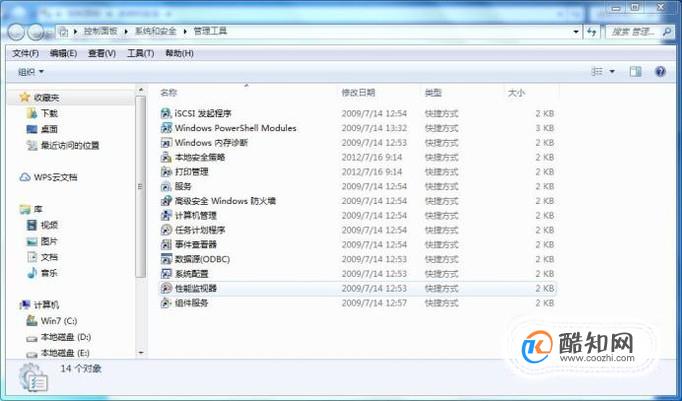Open Win7 (C:) drive
This screenshot has height=401, width=682.
click(x=52, y=321)
